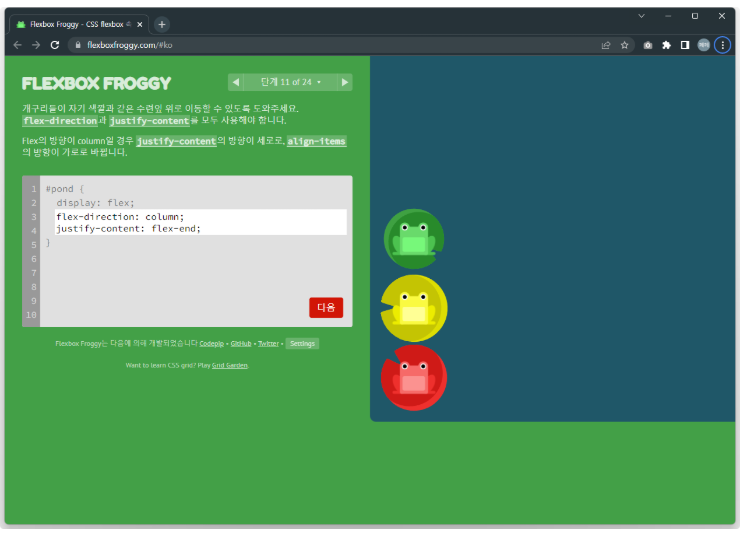This screenshot has width=744, height=534.
Task: Open the Grid Garden link
Action: [x=230, y=365]
